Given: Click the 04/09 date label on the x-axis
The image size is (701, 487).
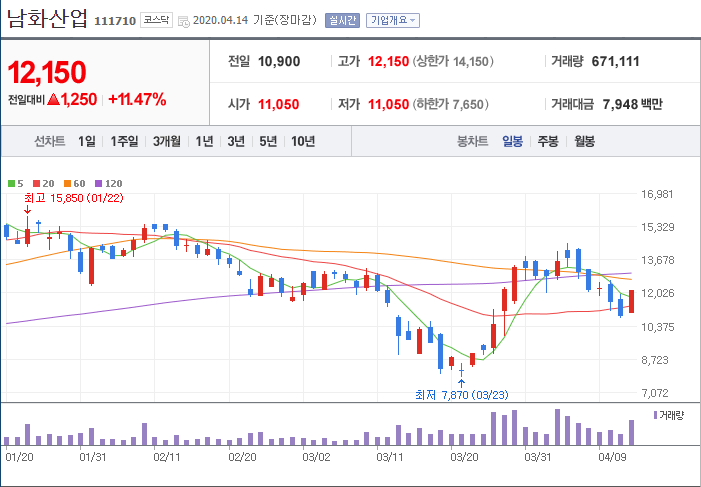Looking at the screenshot, I should tap(612, 457).
